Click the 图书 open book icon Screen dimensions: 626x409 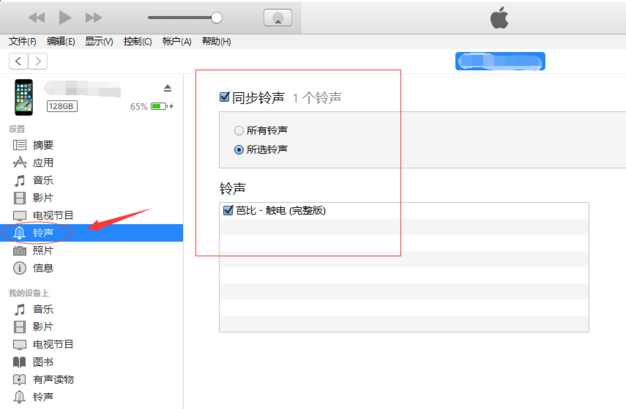tap(20, 362)
